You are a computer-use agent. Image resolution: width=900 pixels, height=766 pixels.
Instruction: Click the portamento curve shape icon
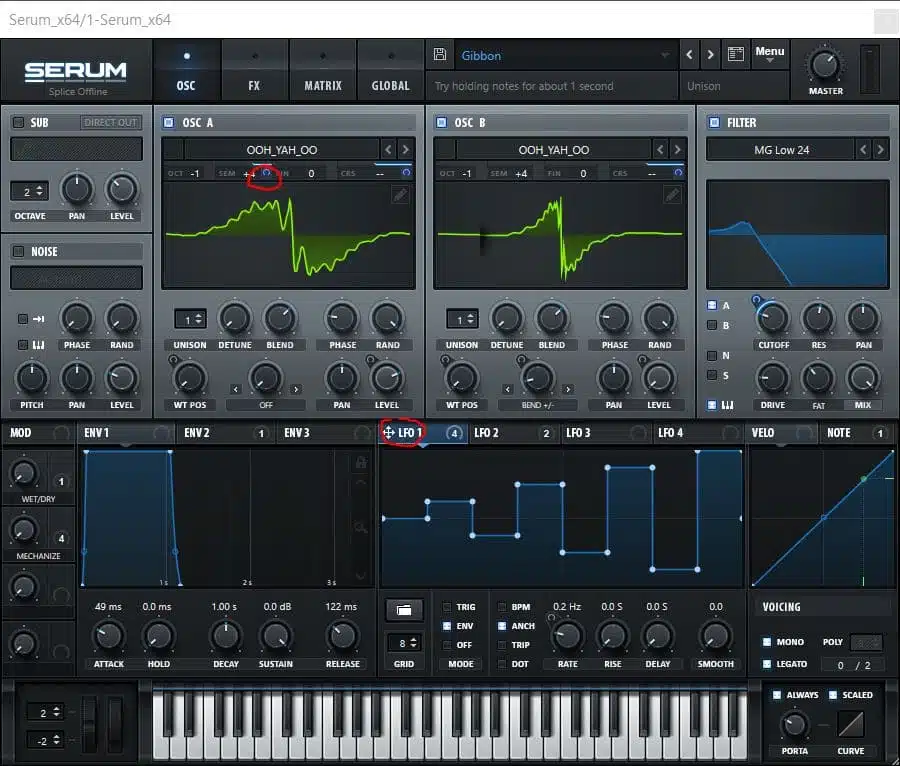(x=851, y=724)
